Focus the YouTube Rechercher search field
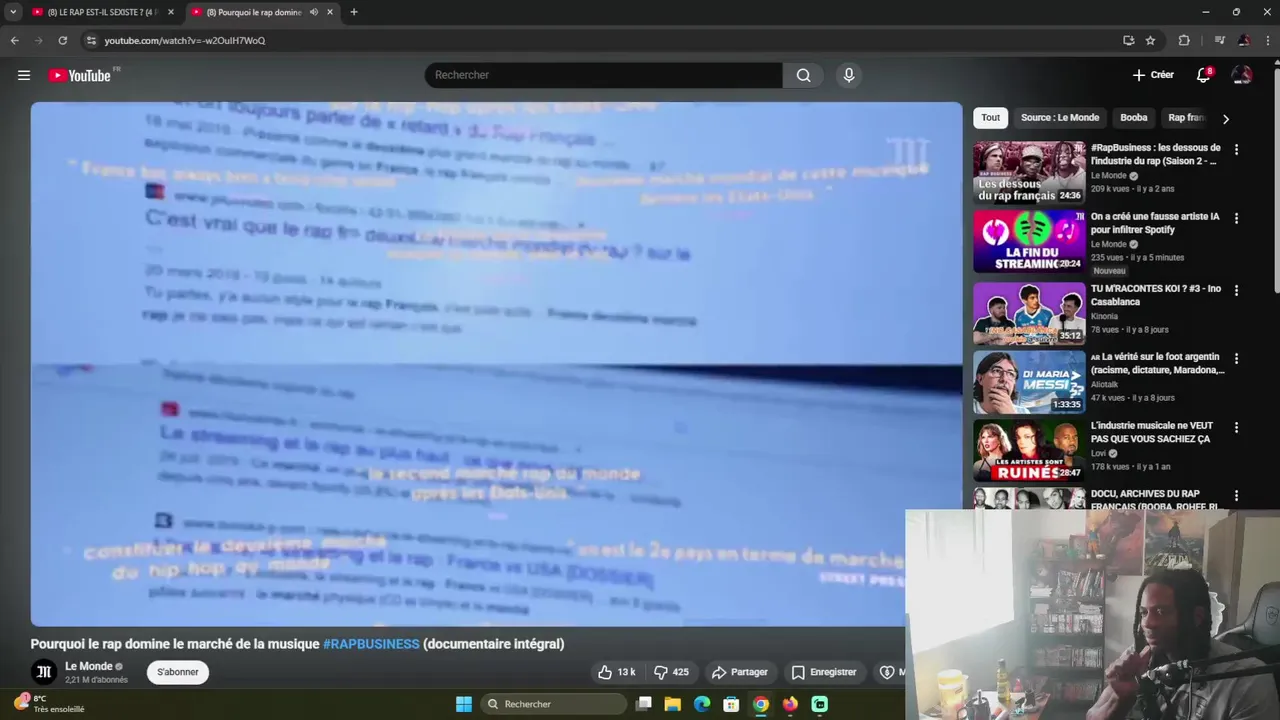 604,75
